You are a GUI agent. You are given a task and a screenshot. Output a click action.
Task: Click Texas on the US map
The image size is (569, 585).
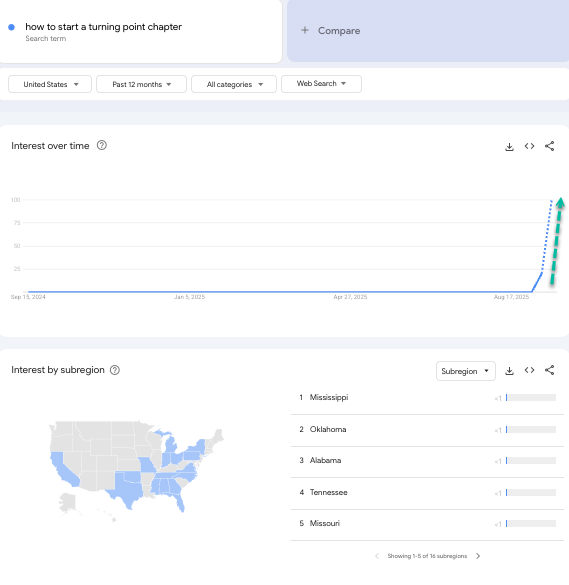127,487
